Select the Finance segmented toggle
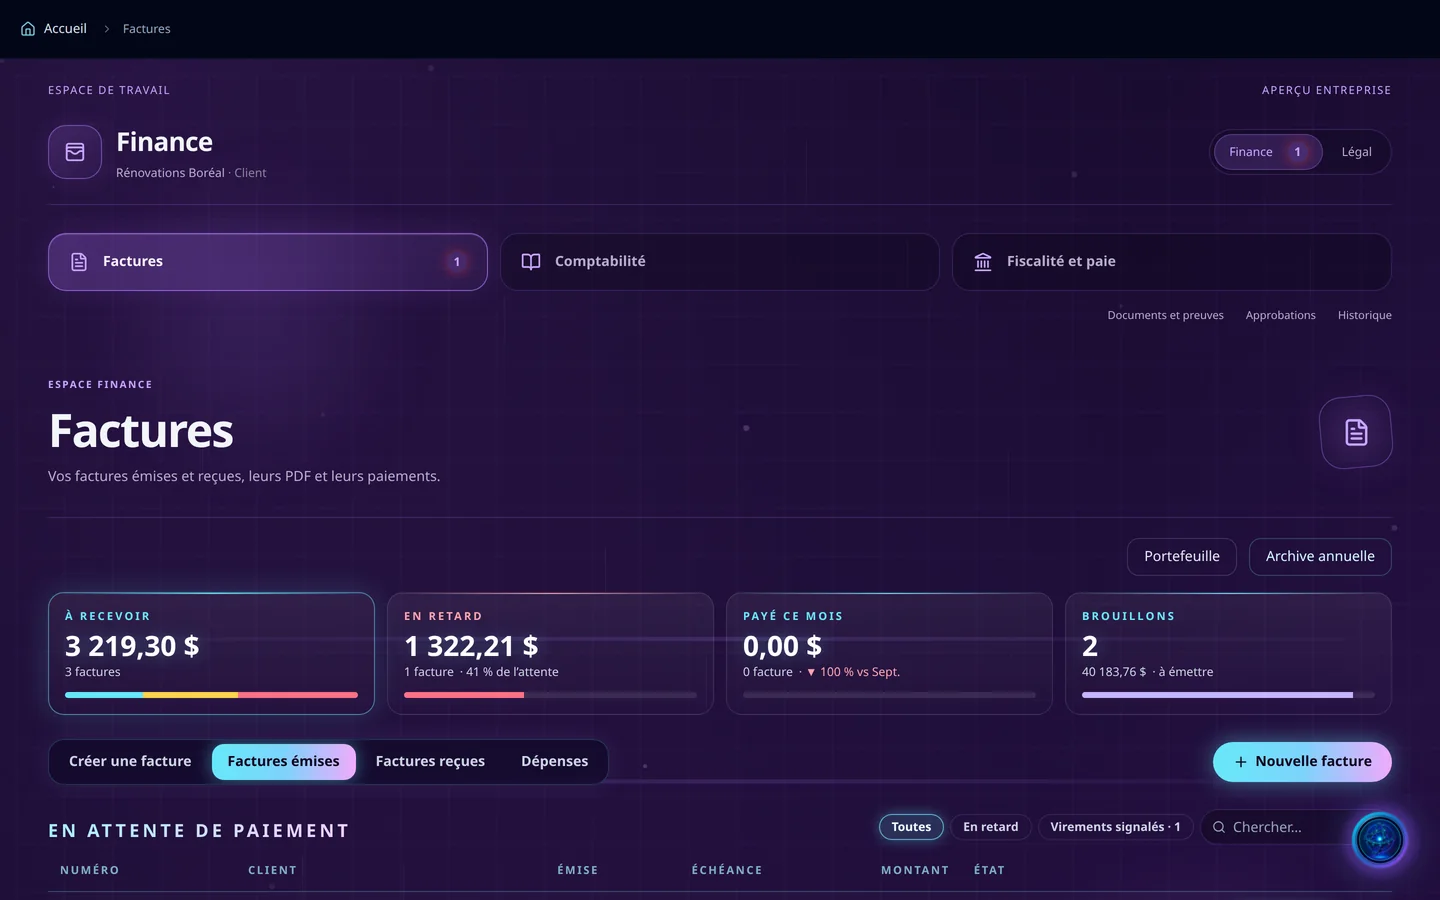1440x900 pixels. pyautogui.click(x=1268, y=152)
